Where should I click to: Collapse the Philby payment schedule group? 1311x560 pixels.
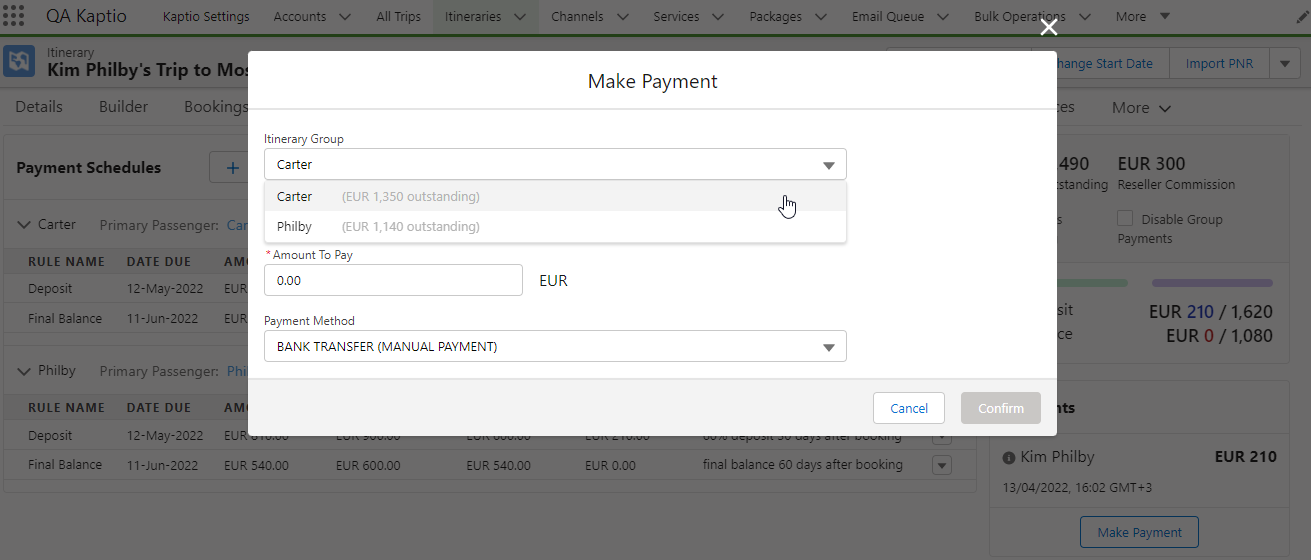25,371
